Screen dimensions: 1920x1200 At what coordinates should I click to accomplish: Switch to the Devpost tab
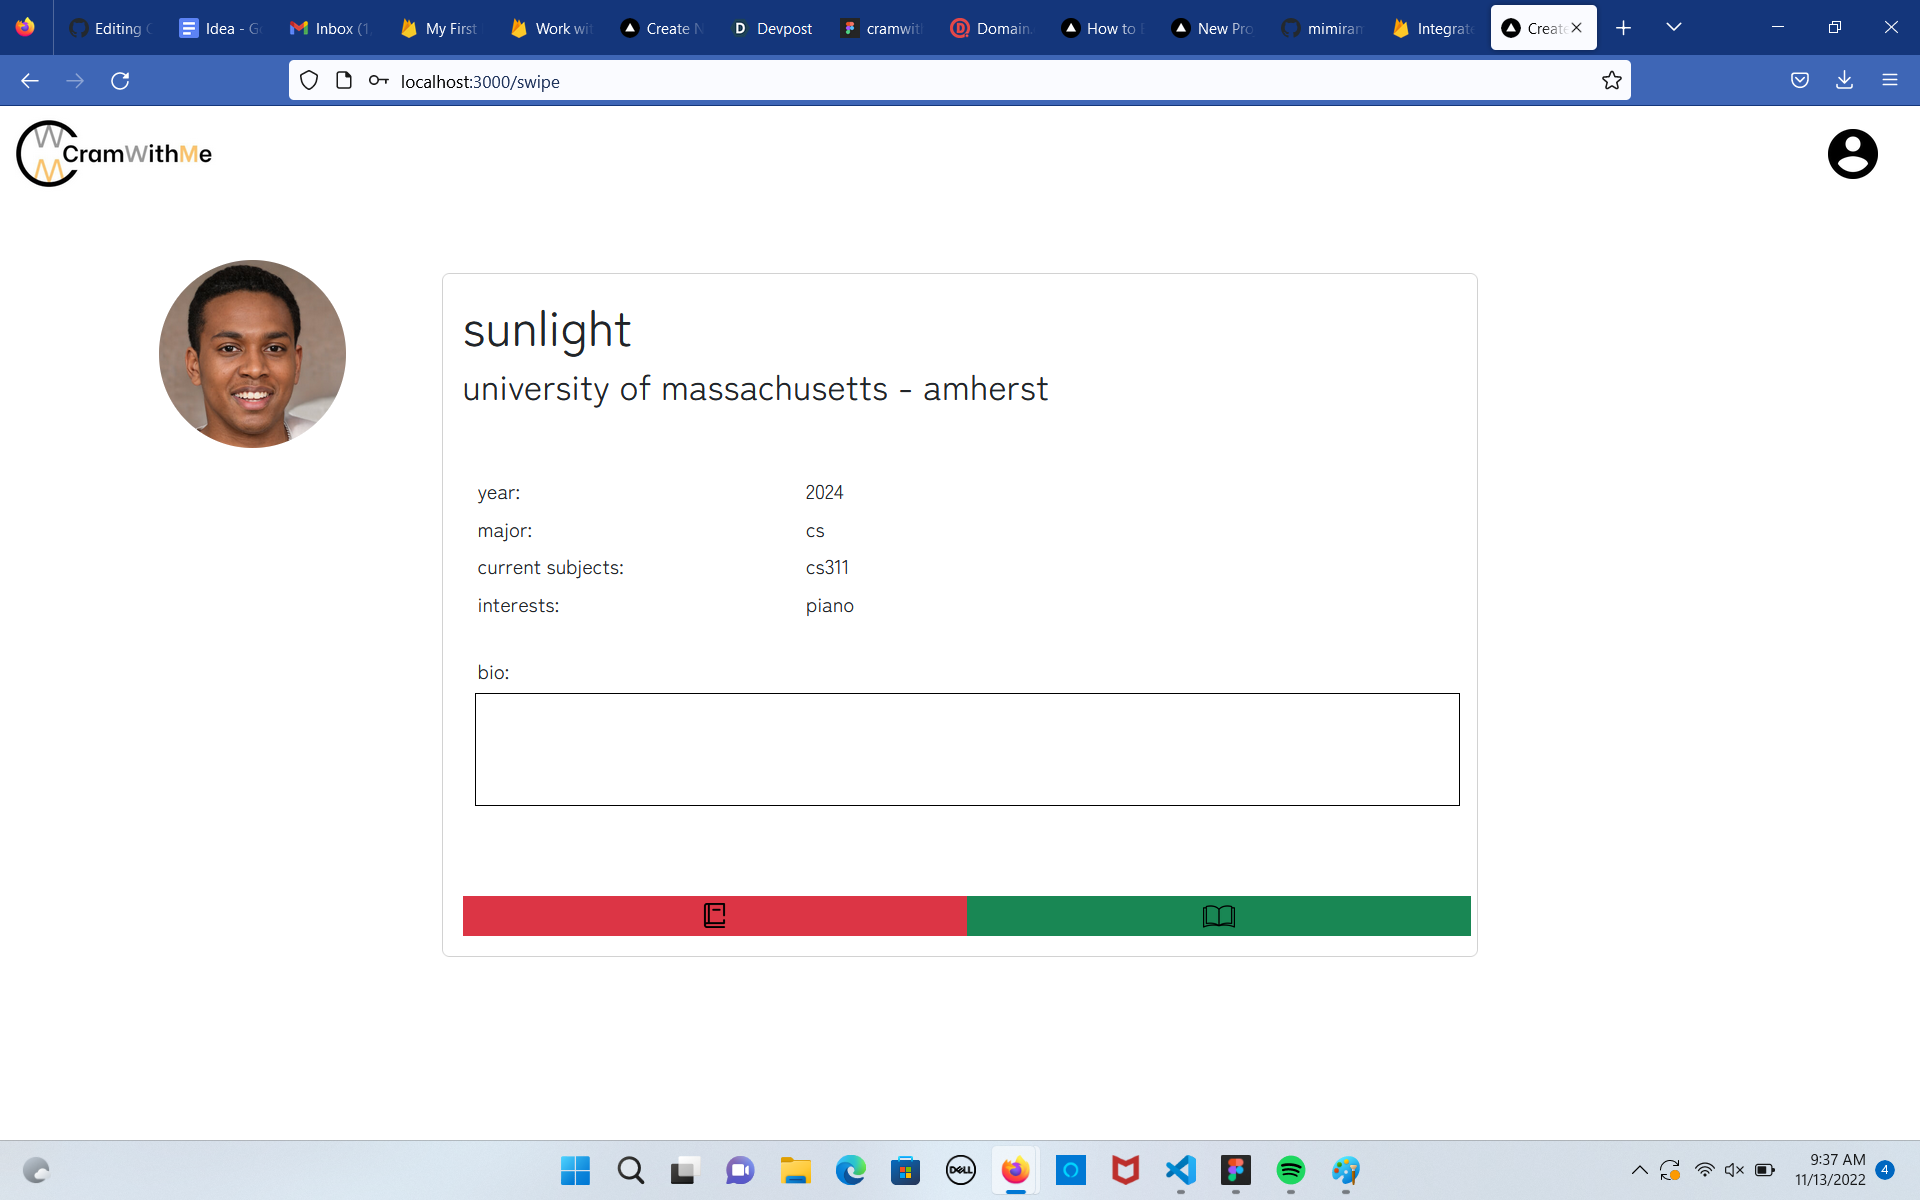click(x=772, y=28)
